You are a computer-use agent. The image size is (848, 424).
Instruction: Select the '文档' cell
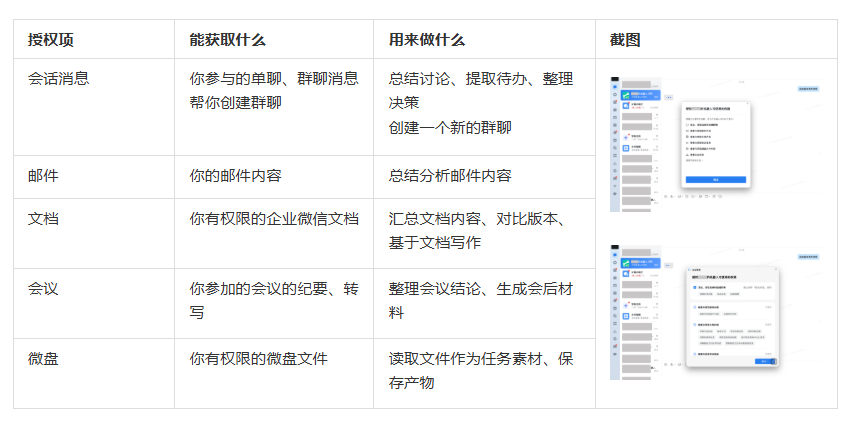pyautogui.click(x=94, y=233)
